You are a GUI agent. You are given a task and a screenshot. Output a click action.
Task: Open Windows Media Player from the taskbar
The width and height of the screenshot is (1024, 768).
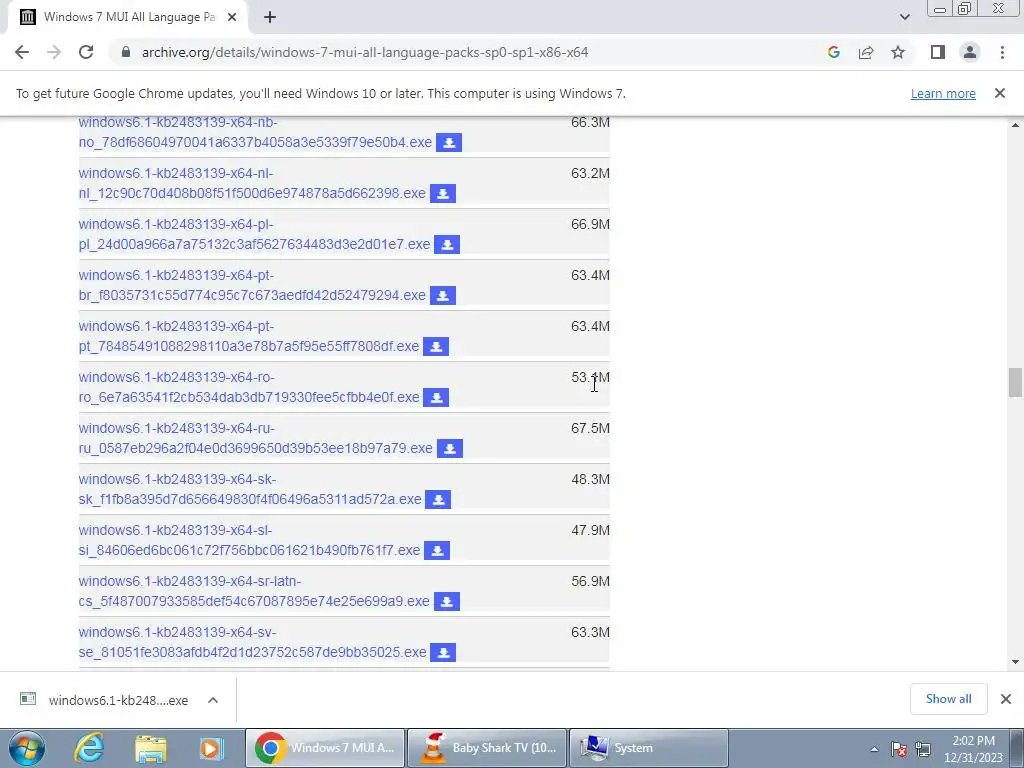211,748
